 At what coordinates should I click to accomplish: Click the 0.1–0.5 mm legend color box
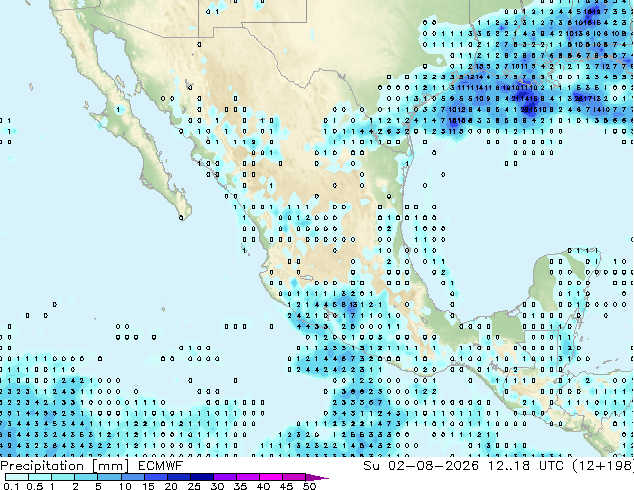coord(17,477)
